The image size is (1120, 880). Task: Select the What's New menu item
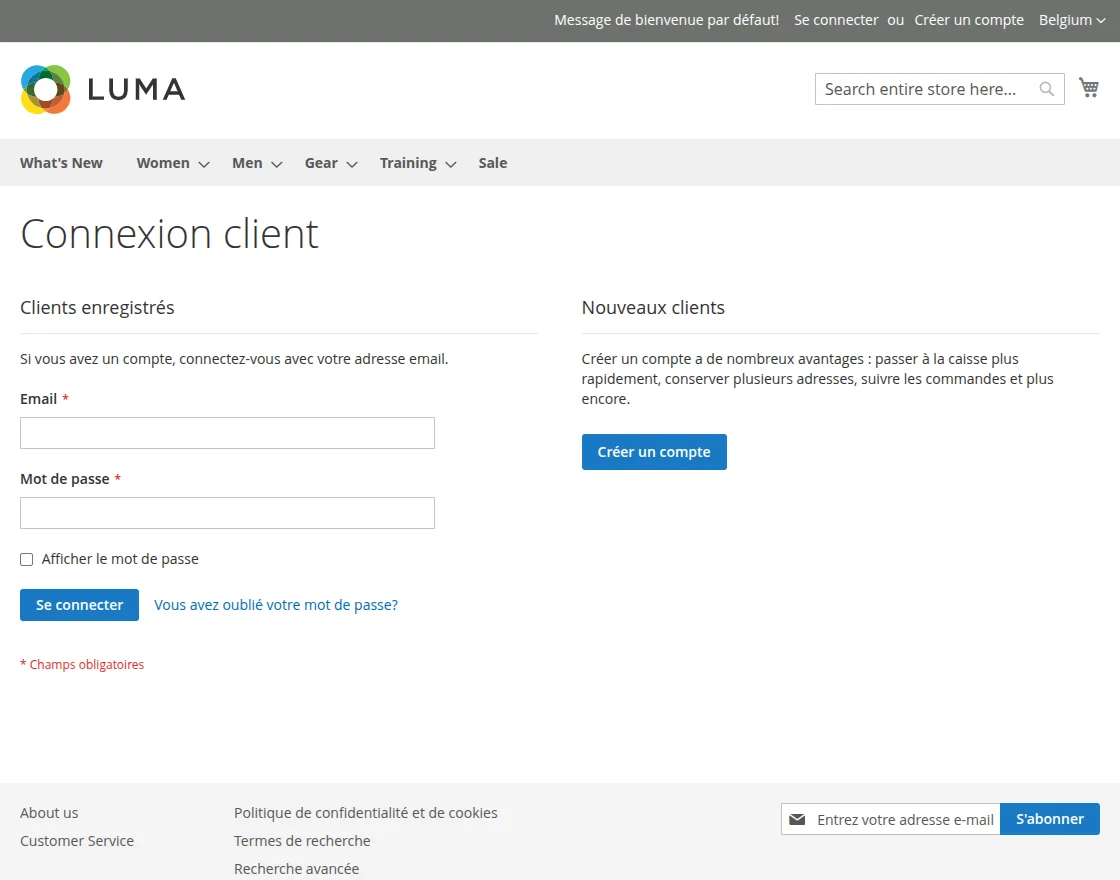(61, 162)
